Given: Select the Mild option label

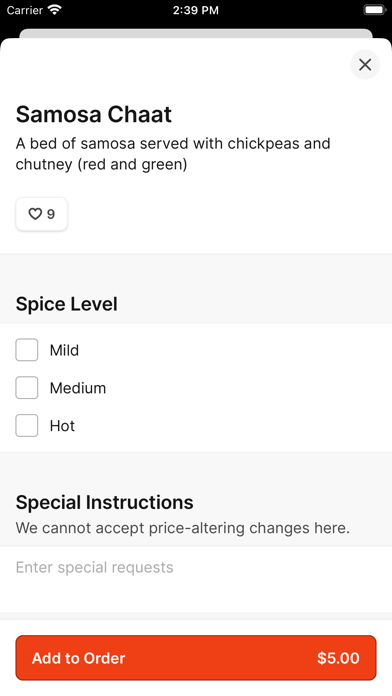Looking at the screenshot, I should [64, 350].
